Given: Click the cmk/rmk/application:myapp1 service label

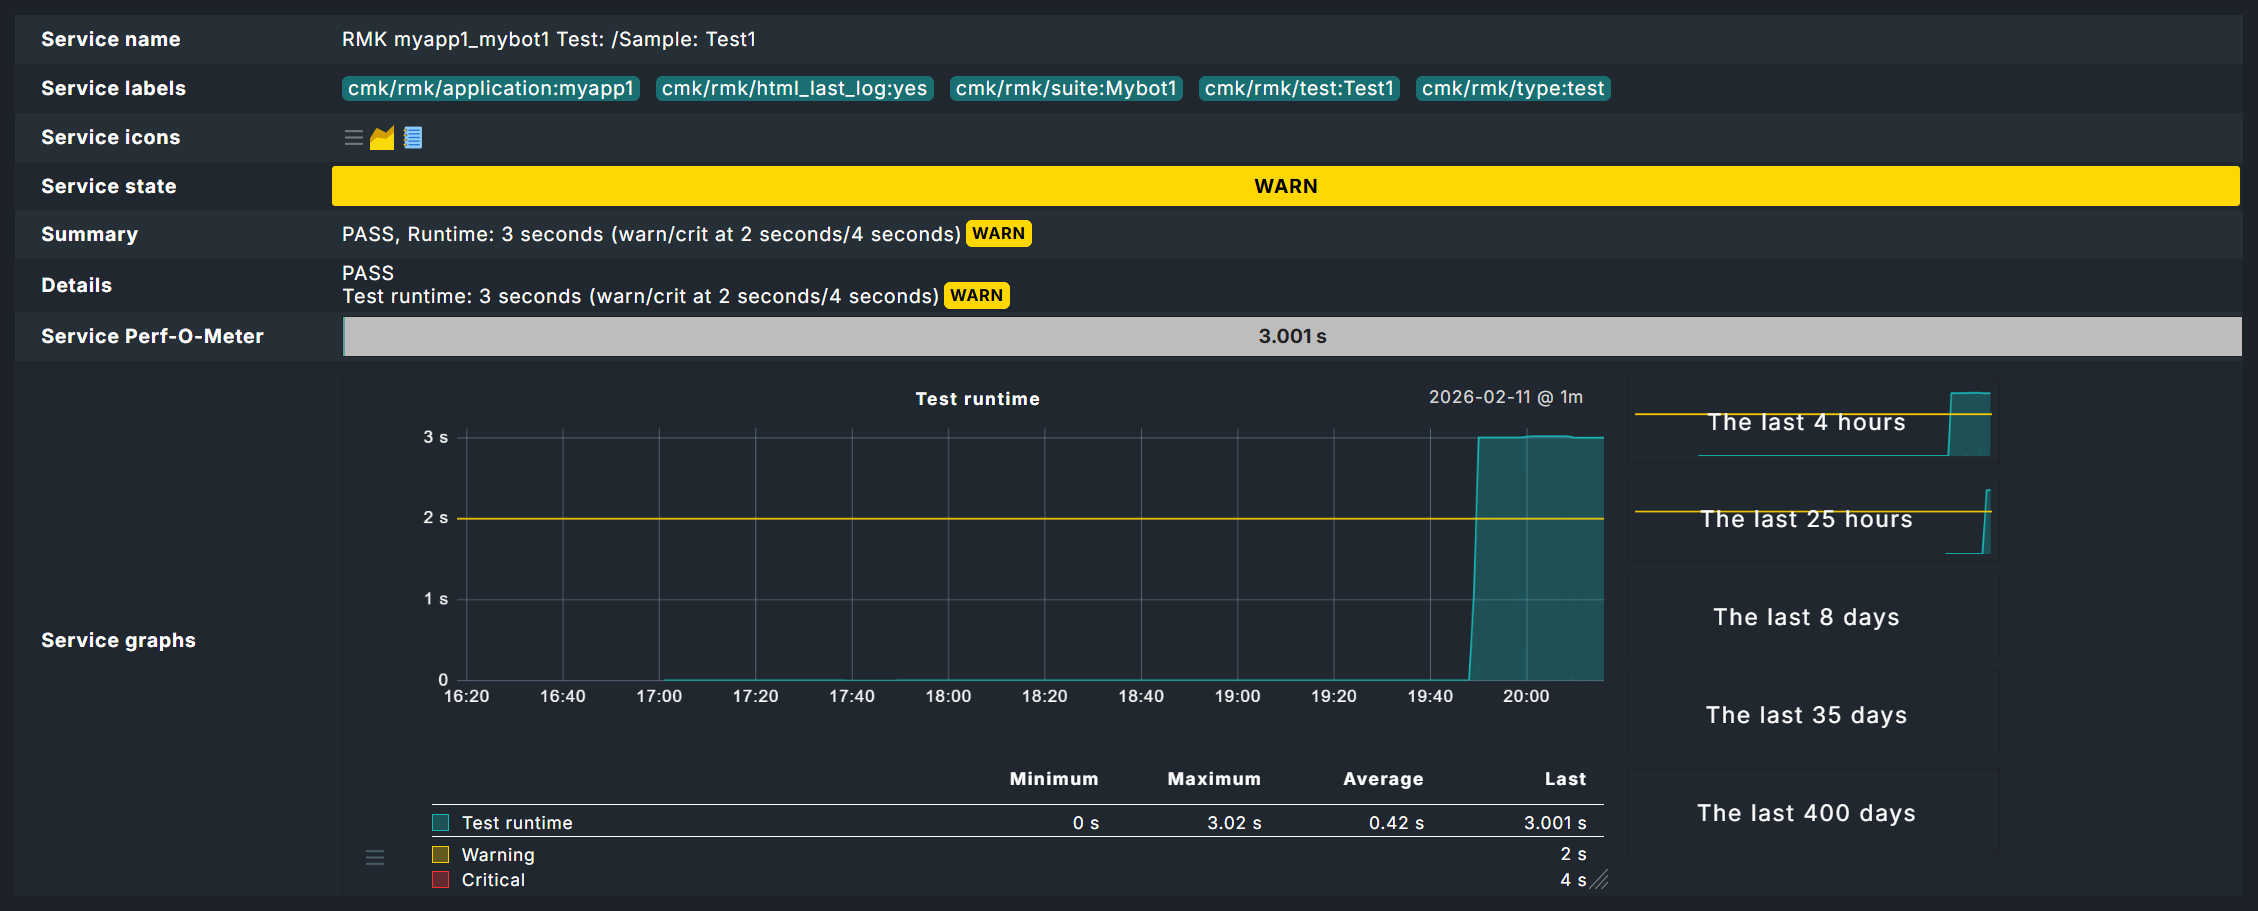Looking at the screenshot, I should pos(489,88).
